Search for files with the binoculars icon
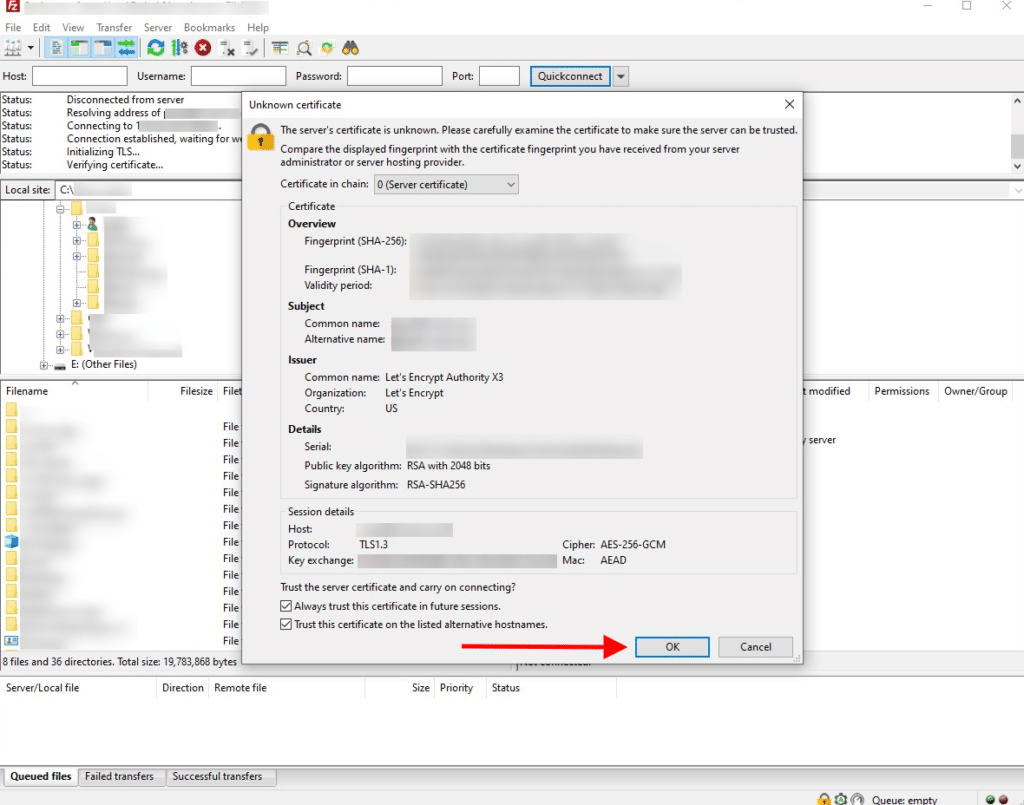The width and height of the screenshot is (1024, 805). tap(348, 47)
